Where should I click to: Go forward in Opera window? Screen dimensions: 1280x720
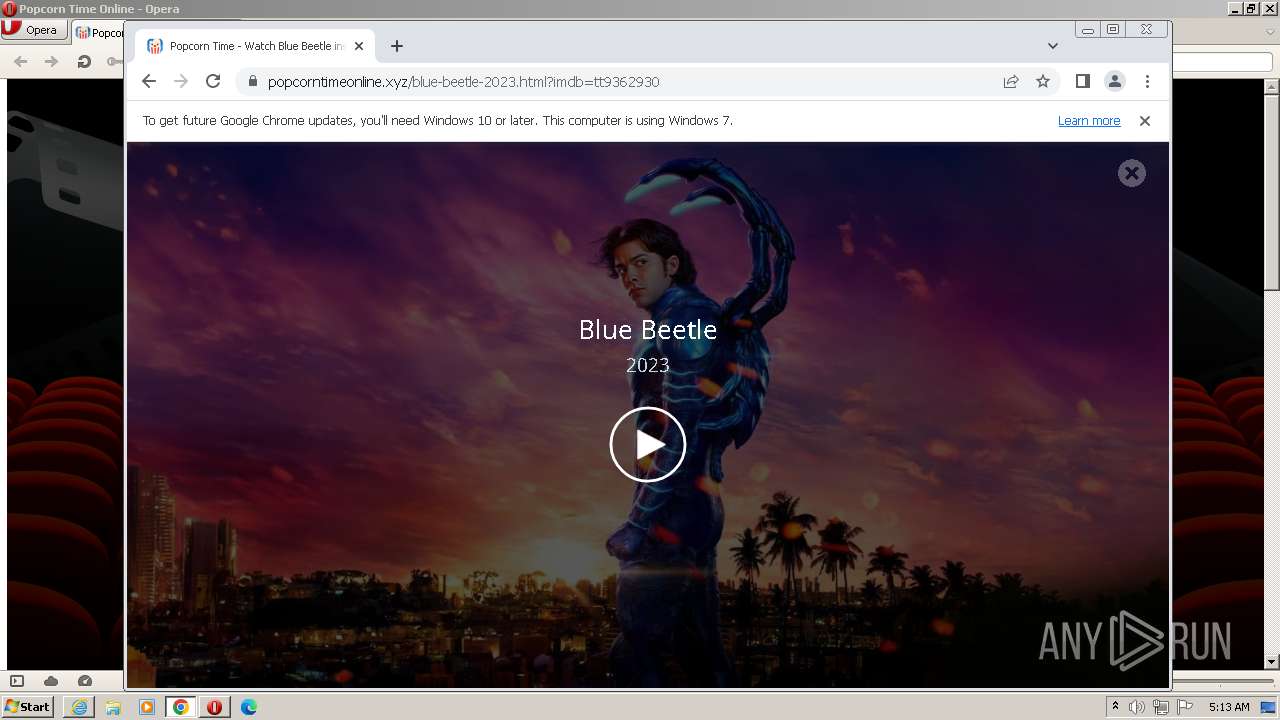point(52,61)
